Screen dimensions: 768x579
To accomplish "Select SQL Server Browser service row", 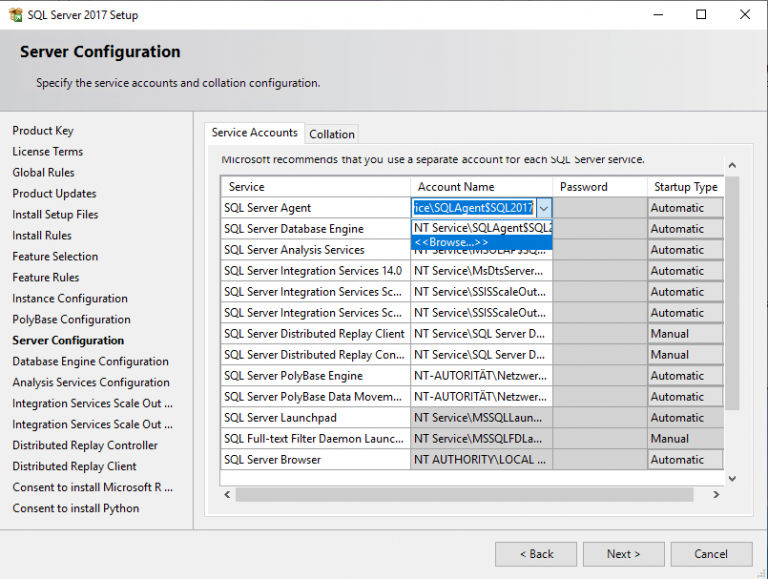I will click(315, 460).
